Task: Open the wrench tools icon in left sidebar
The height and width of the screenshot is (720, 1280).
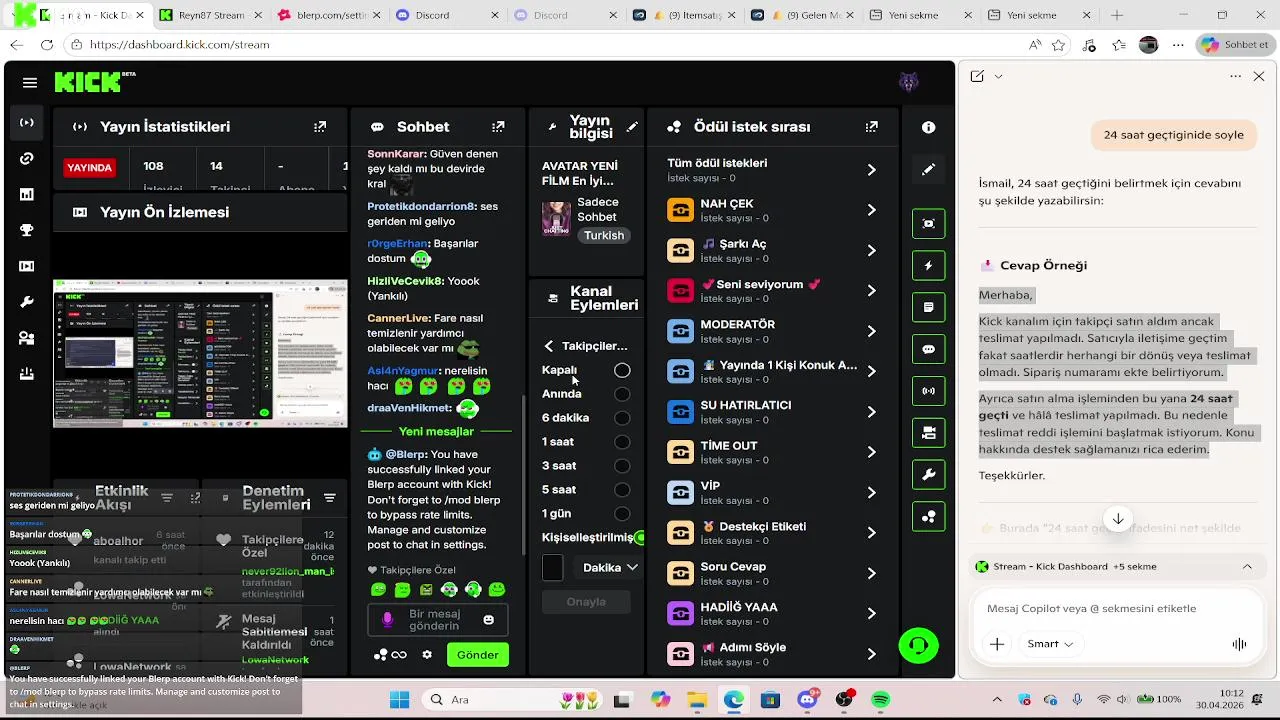Action: click(x=27, y=302)
